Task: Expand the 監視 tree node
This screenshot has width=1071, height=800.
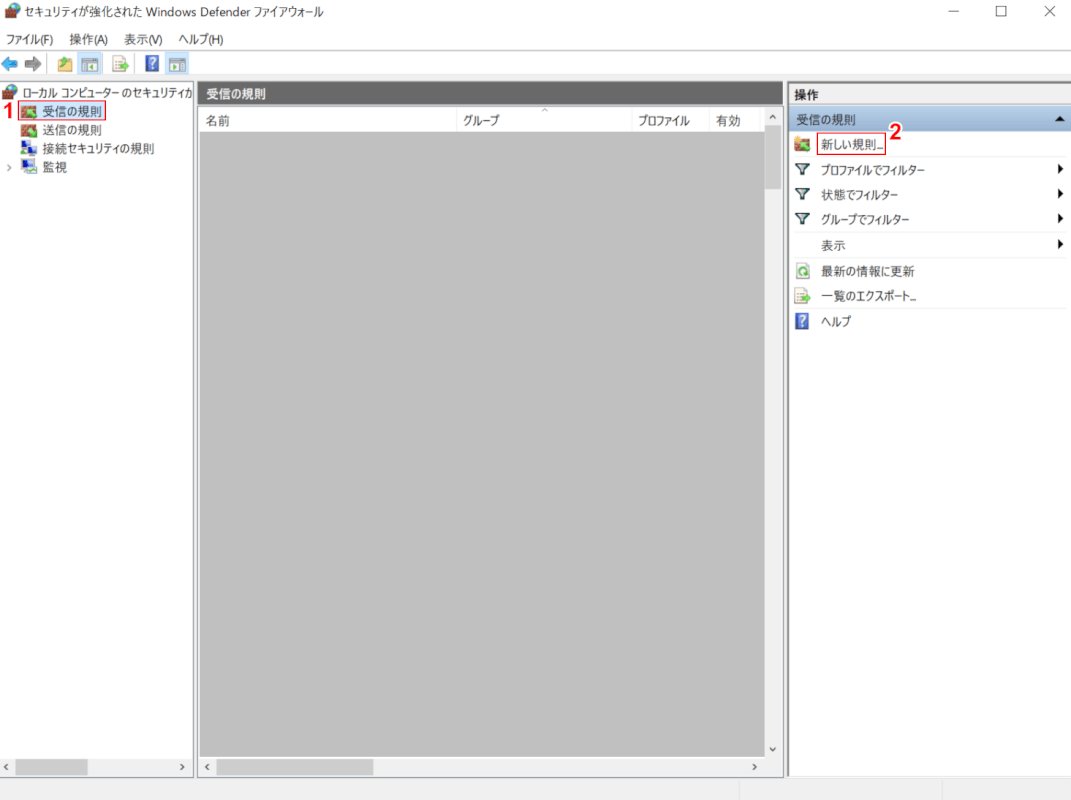Action: 9,167
